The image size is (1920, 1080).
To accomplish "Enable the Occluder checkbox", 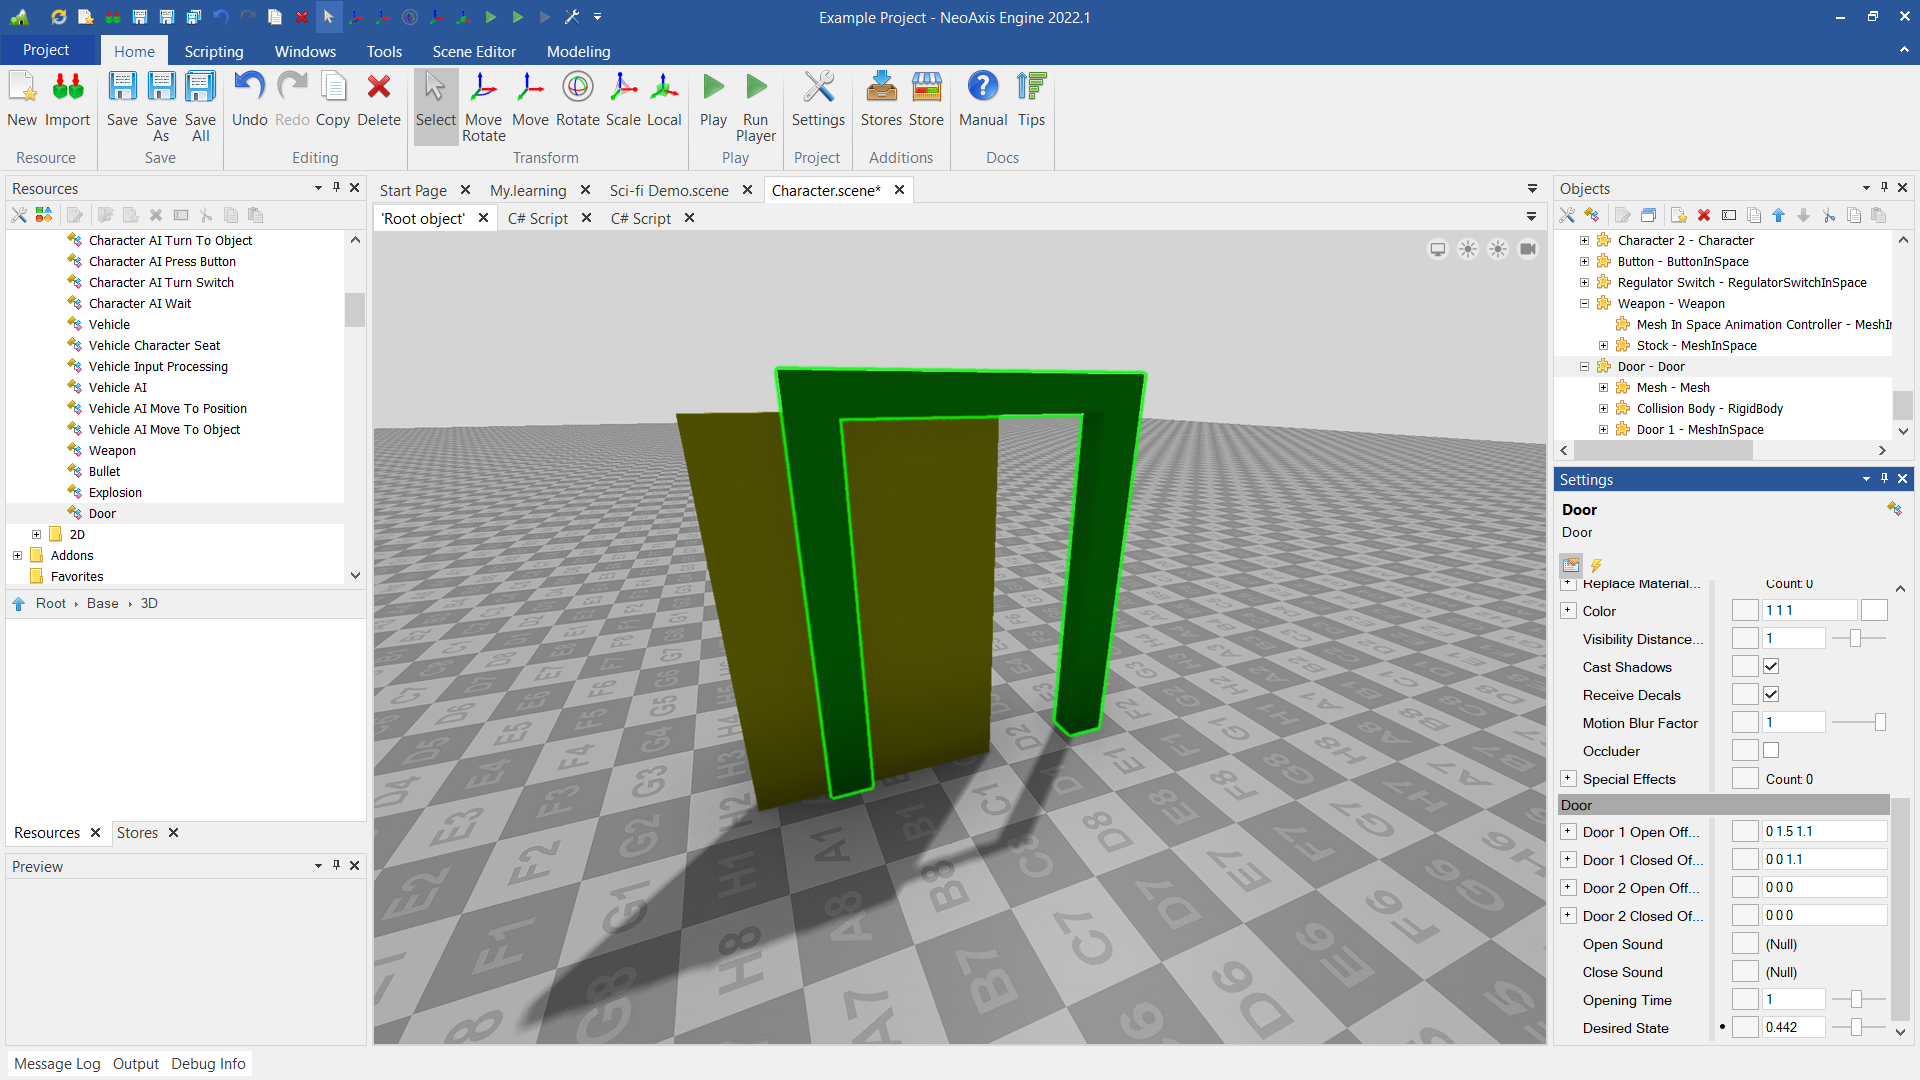I will pyautogui.click(x=1771, y=751).
